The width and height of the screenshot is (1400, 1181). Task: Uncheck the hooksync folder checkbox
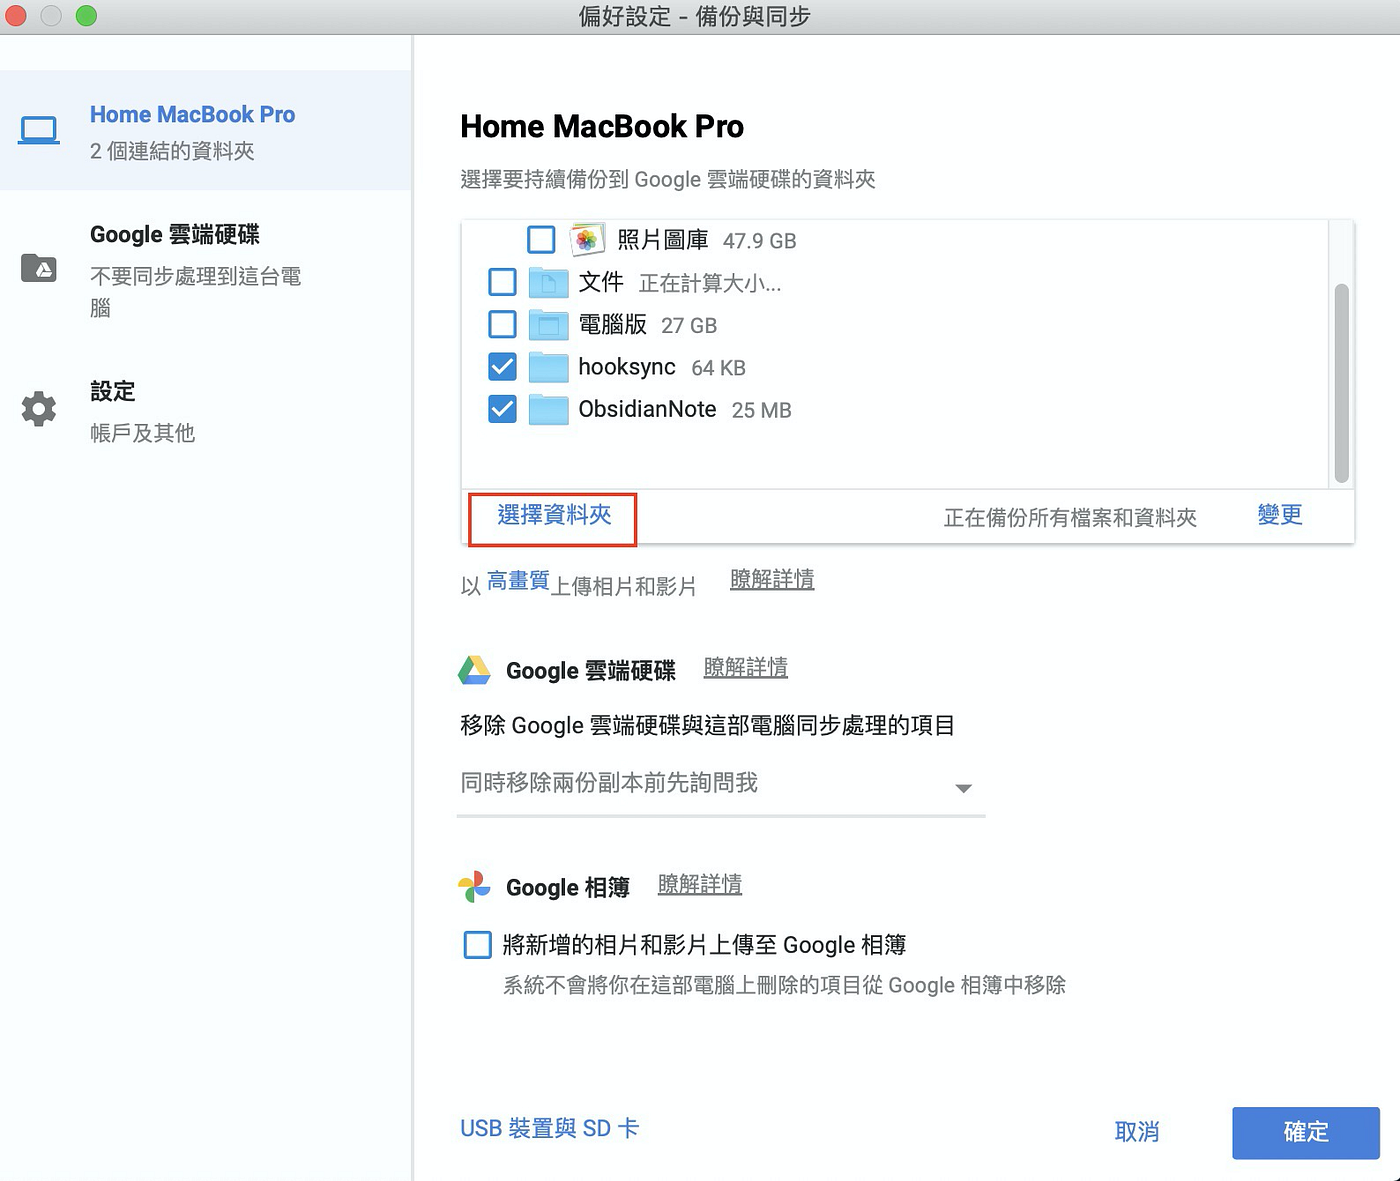502,367
